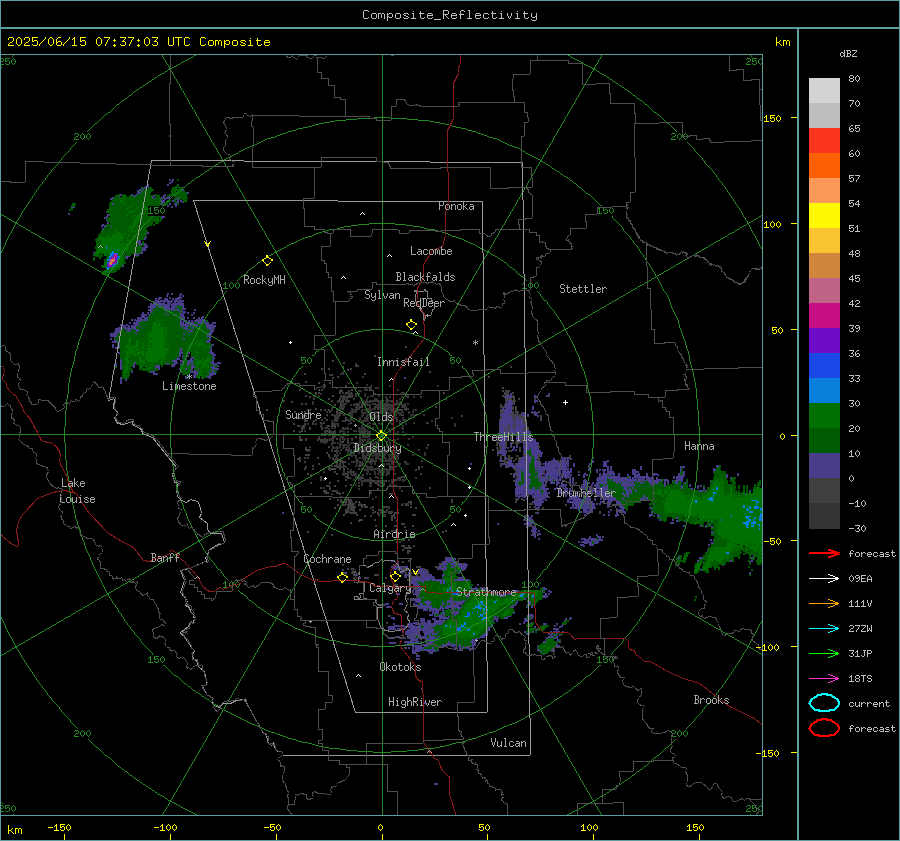Click the Sundre label
This screenshot has width=900, height=841.
tap(303, 415)
